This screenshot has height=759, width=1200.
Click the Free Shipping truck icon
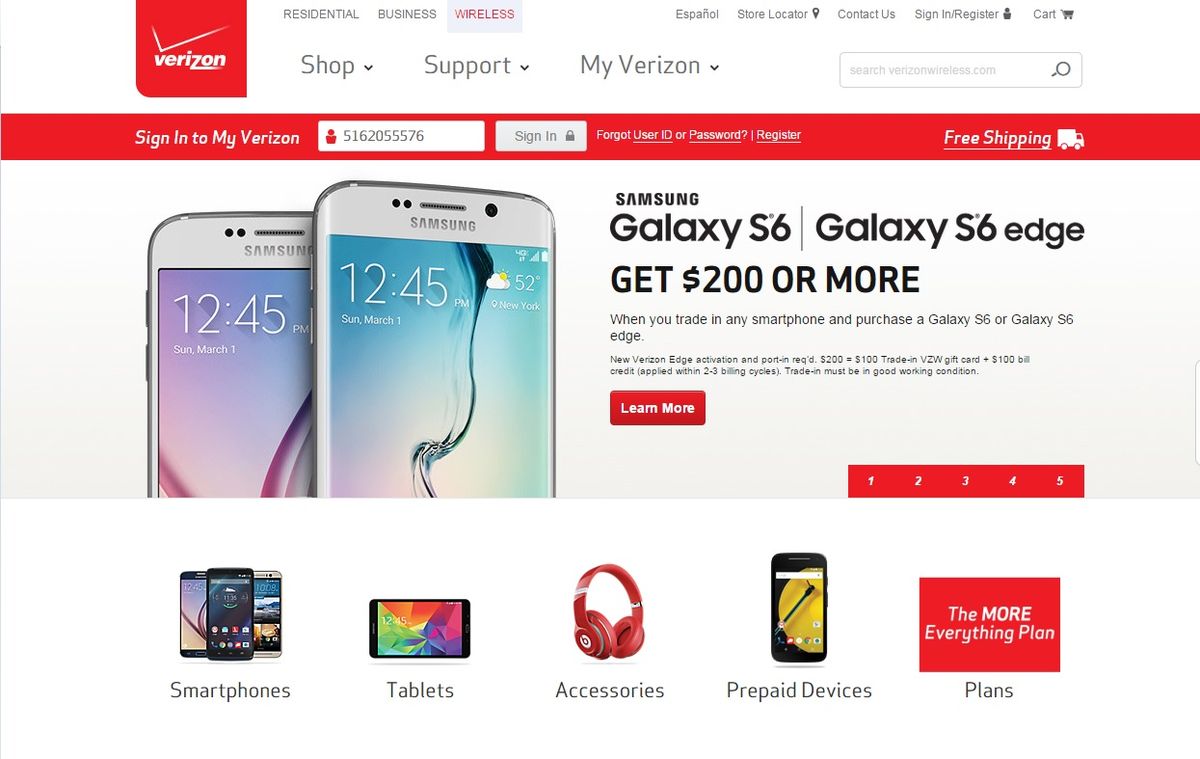click(1070, 139)
